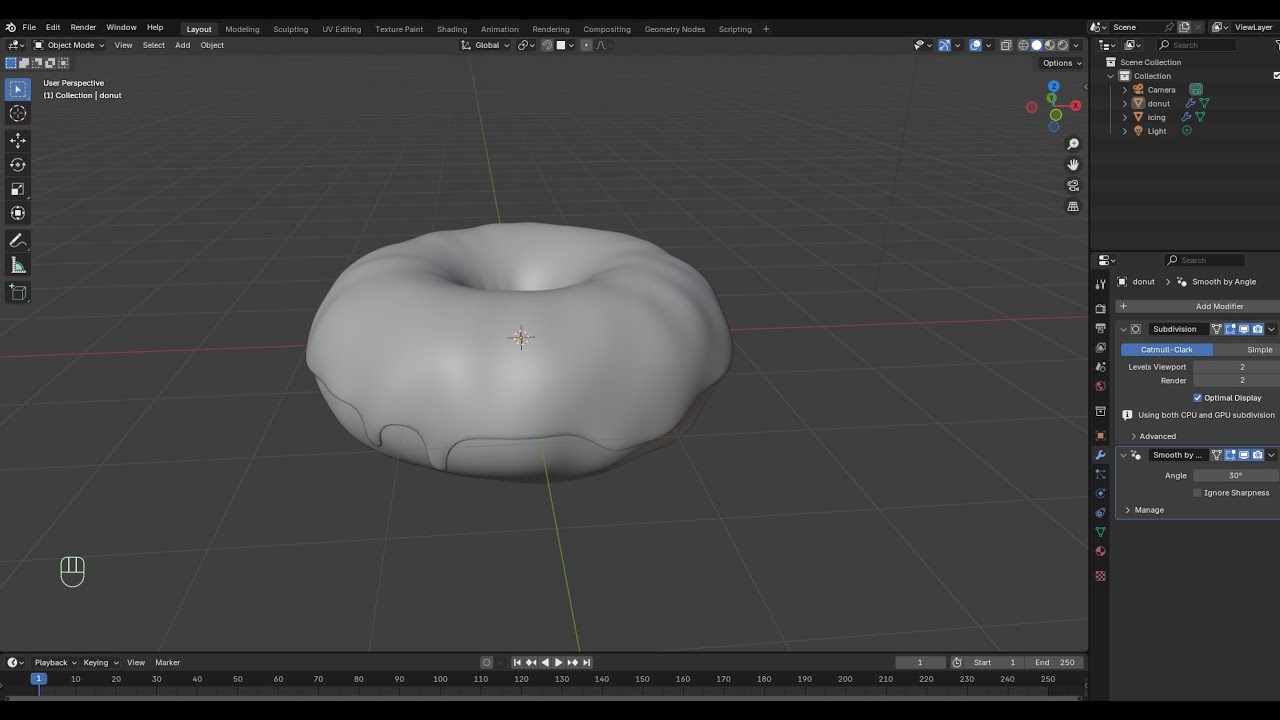Open the Object Mode dropdown
The width and height of the screenshot is (1280, 720).
point(69,45)
